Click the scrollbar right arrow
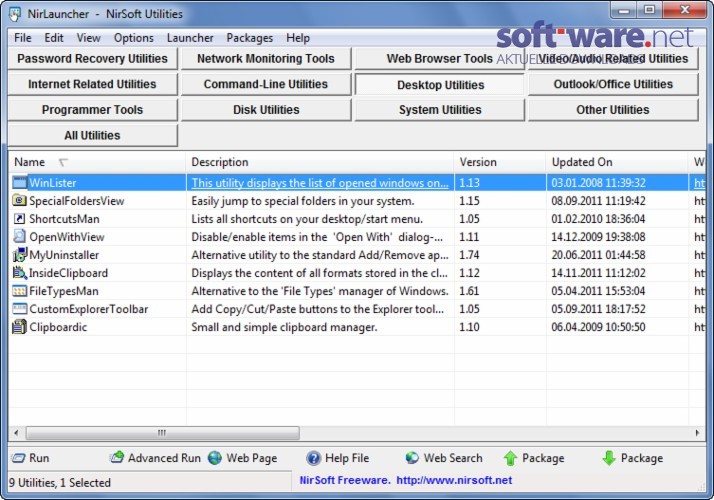This screenshot has width=714, height=500. coord(697,433)
